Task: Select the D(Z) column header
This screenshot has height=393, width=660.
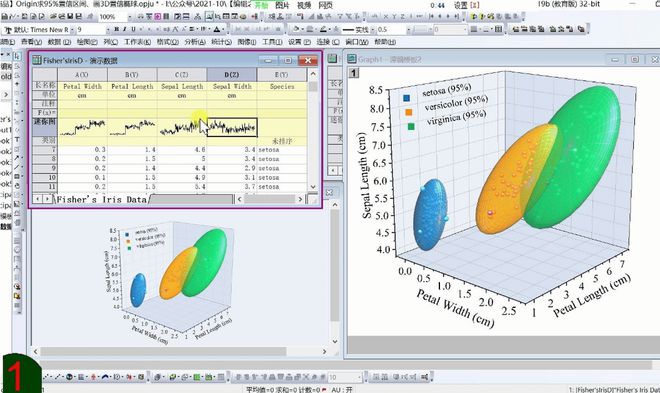Action: pos(232,74)
